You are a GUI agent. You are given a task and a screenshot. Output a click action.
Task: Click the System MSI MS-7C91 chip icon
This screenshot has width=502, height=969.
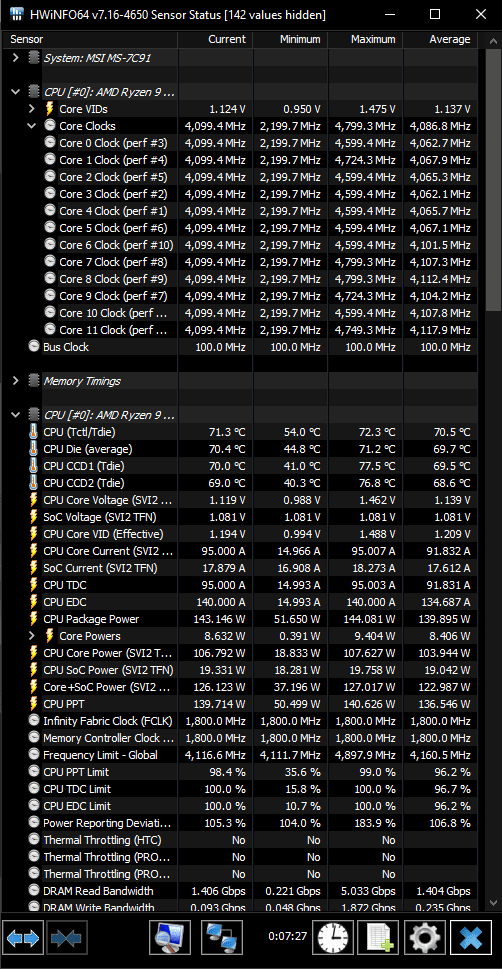coord(34,58)
